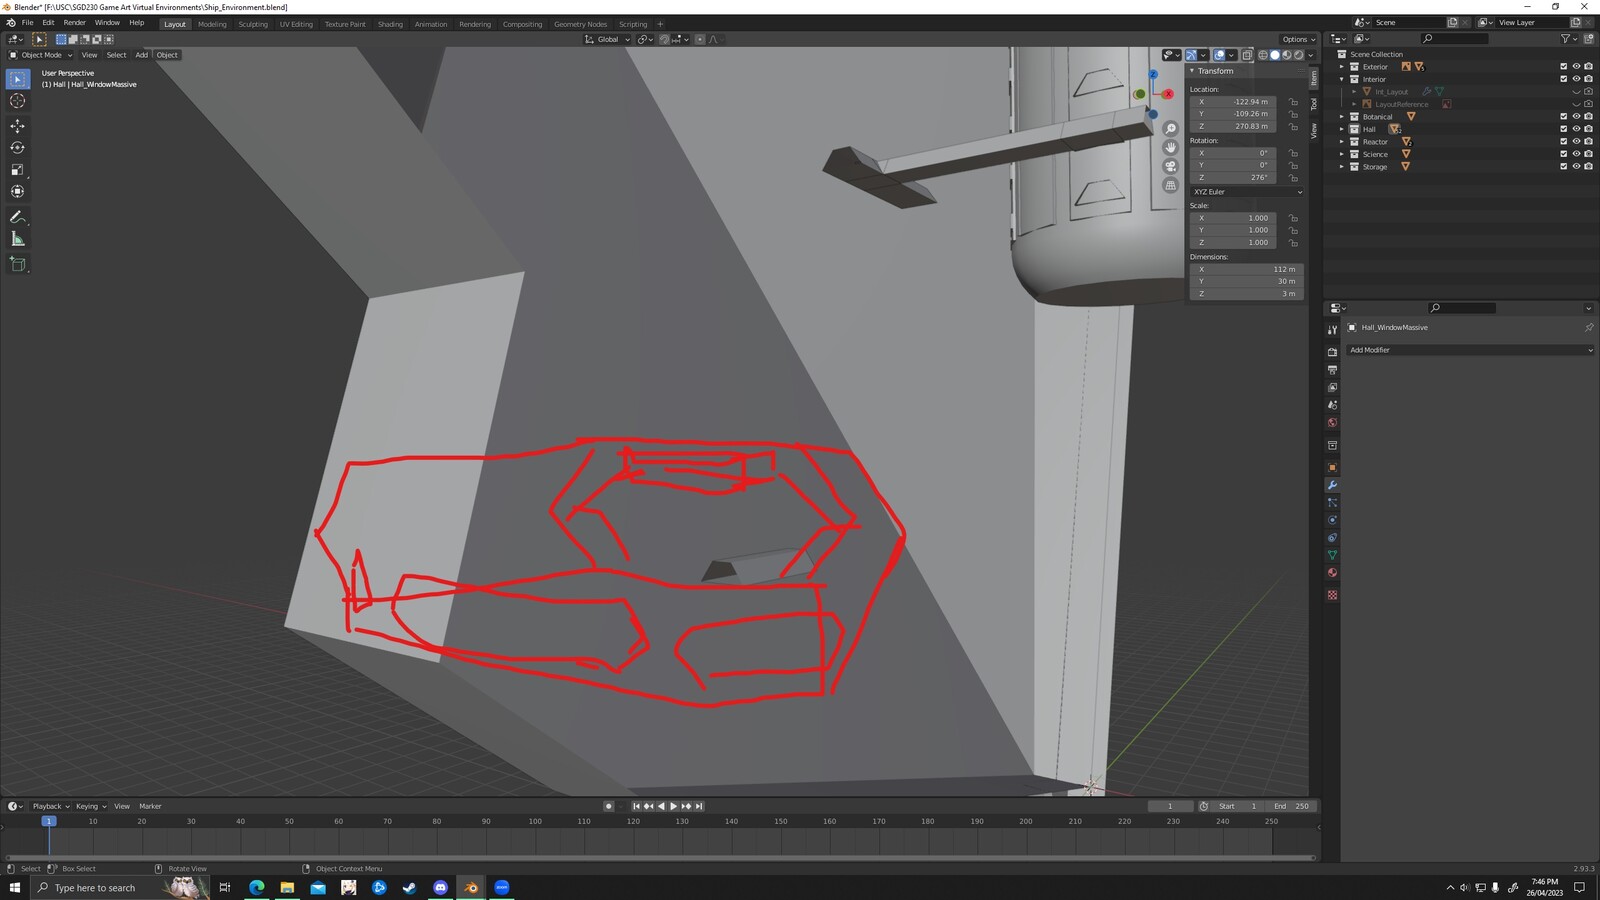Open the Global transform orientation dropdown
The width and height of the screenshot is (1600, 900).
(x=608, y=39)
